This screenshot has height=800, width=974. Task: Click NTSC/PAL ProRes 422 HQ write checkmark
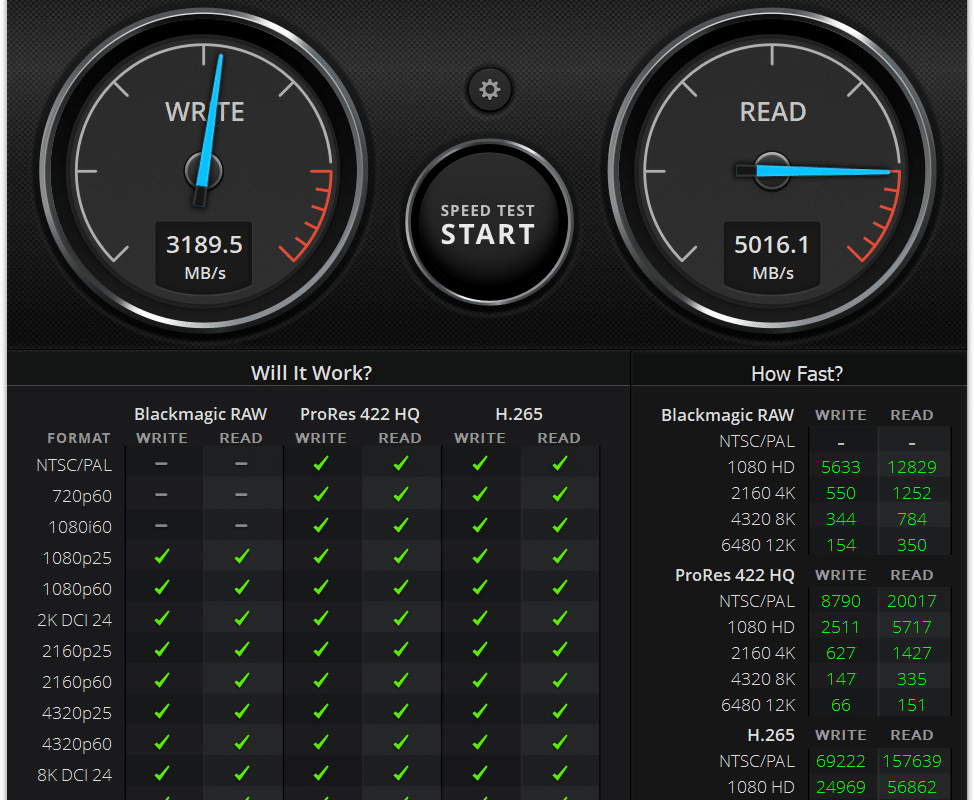(x=321, y=463)
